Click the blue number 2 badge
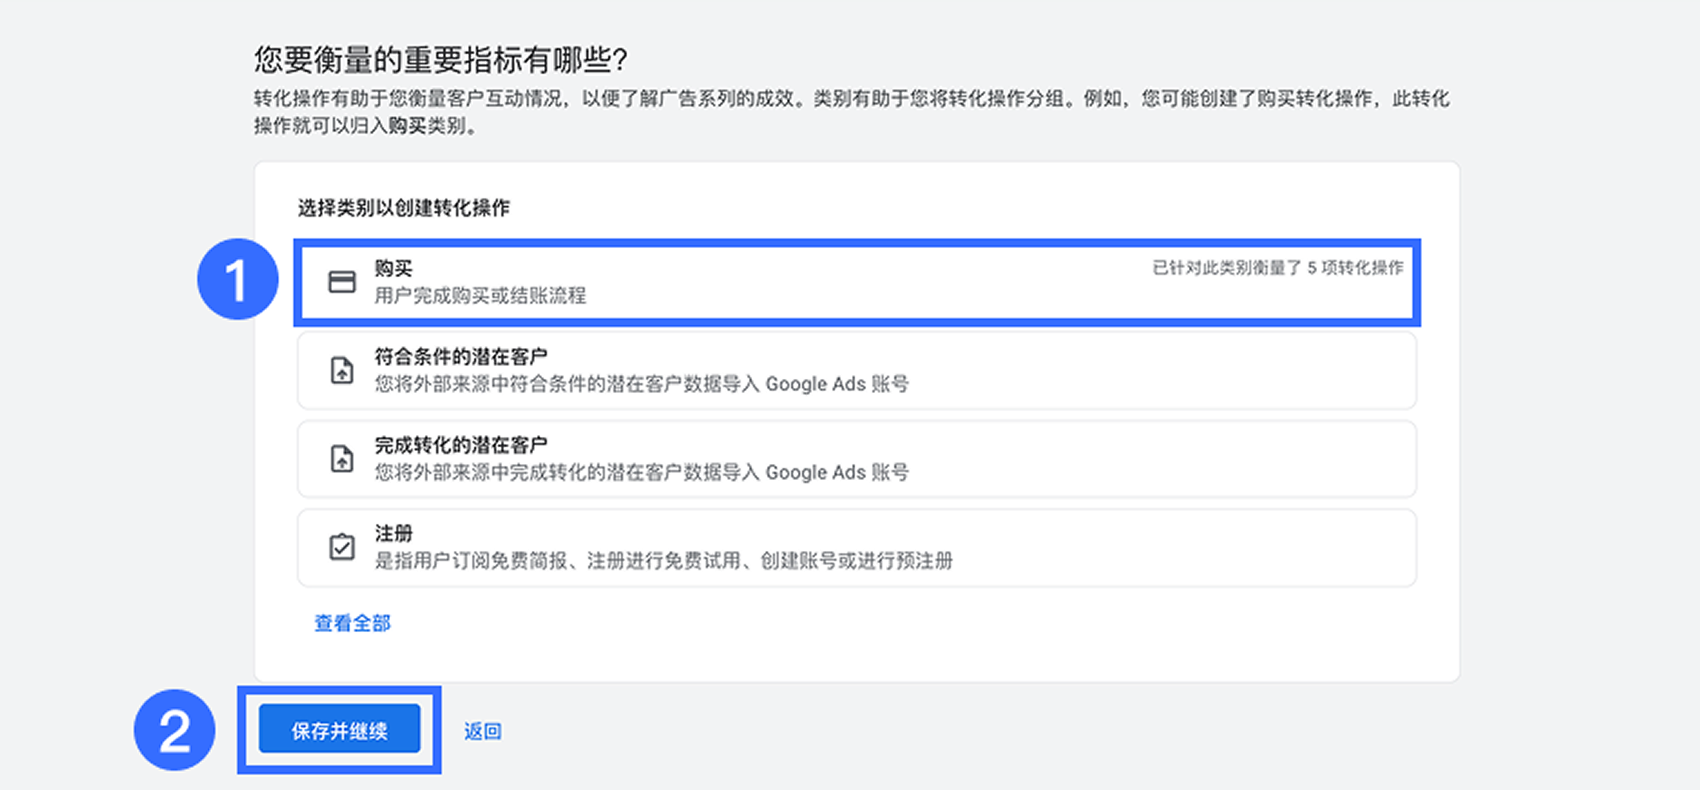The width and height of the screenshot is (1700, 790). [x=175, y=731]
